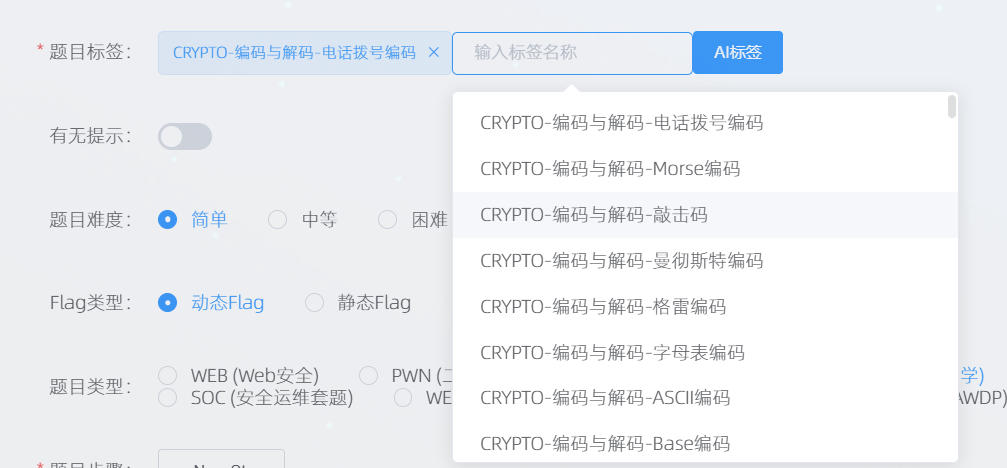Select 中等 difficulty radio button
Image resolution: width=1007 pixels, height=468 pixels.
click(278, 220)
